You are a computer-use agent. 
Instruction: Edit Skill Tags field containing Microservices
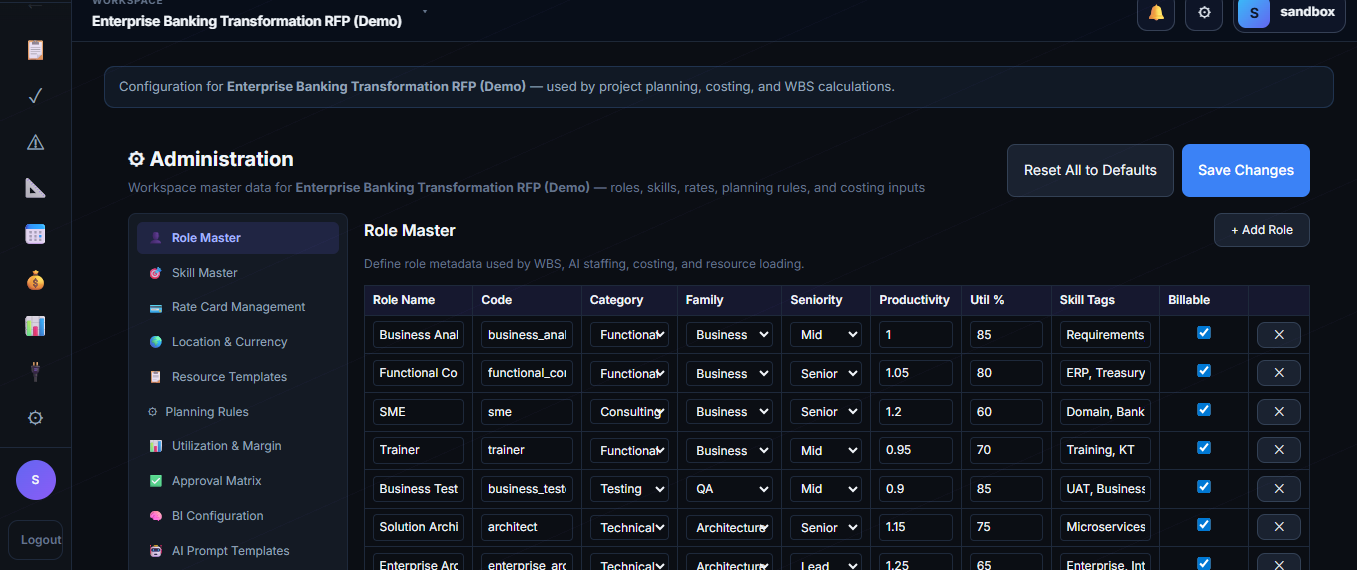coord(1105,527)
